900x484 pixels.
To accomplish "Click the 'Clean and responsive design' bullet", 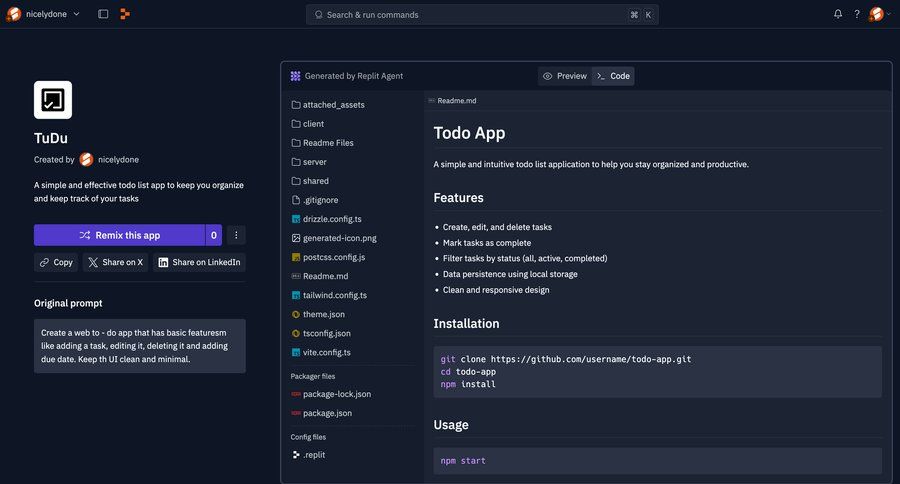I will tap(496, 290).
